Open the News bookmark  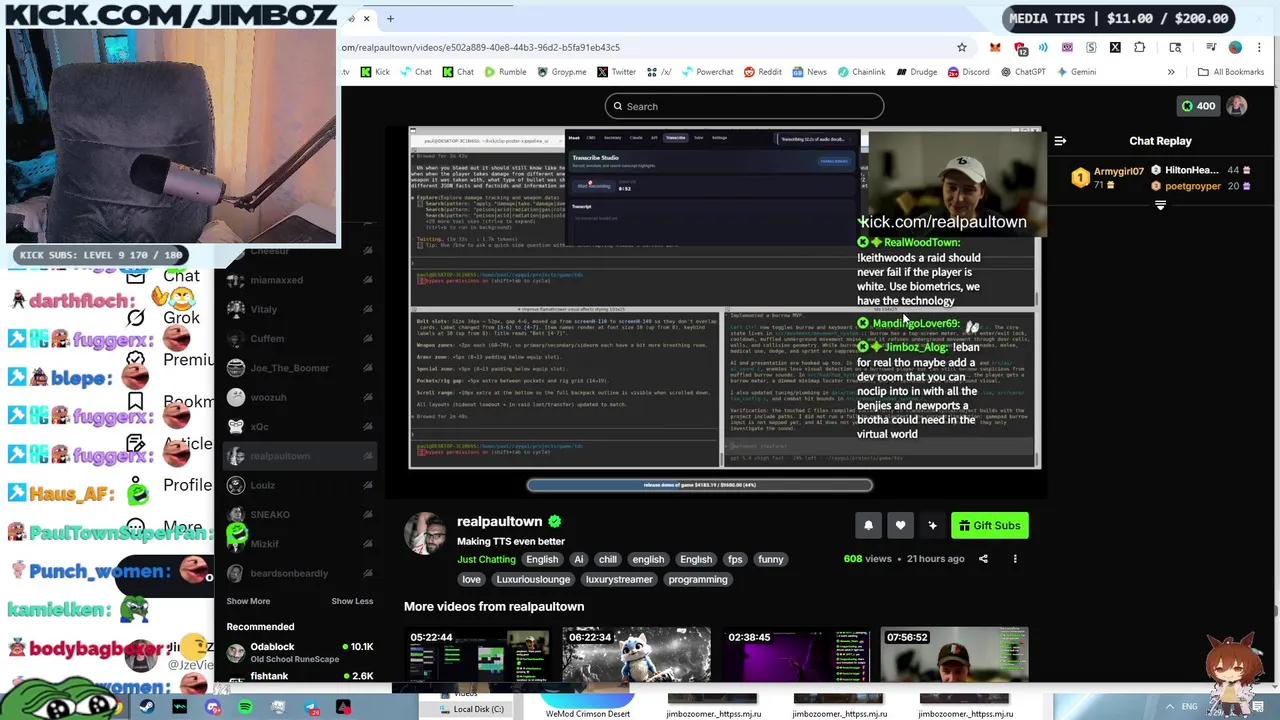coord(809,72)
